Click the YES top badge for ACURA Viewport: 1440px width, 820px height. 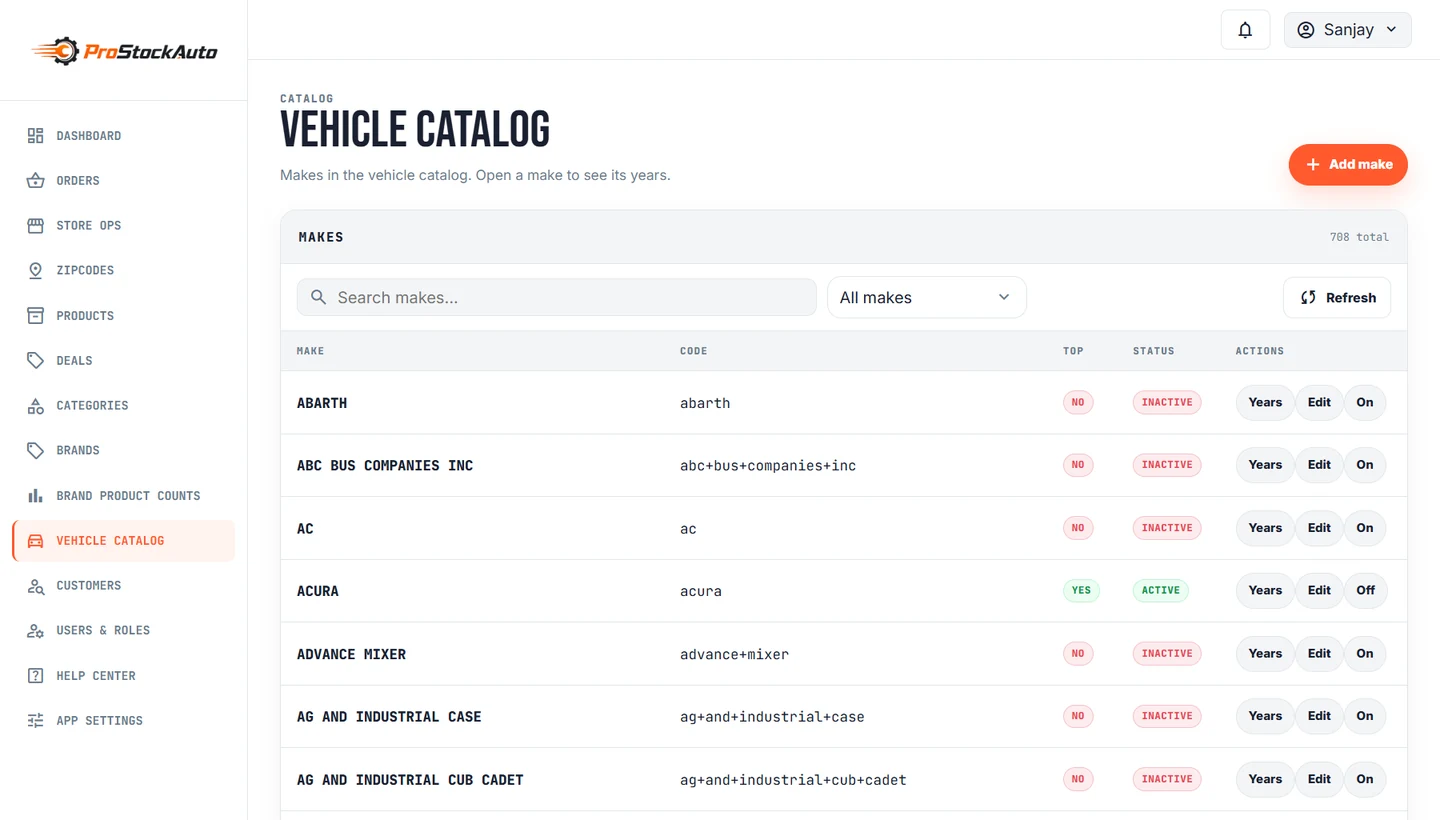[1081, 591]
